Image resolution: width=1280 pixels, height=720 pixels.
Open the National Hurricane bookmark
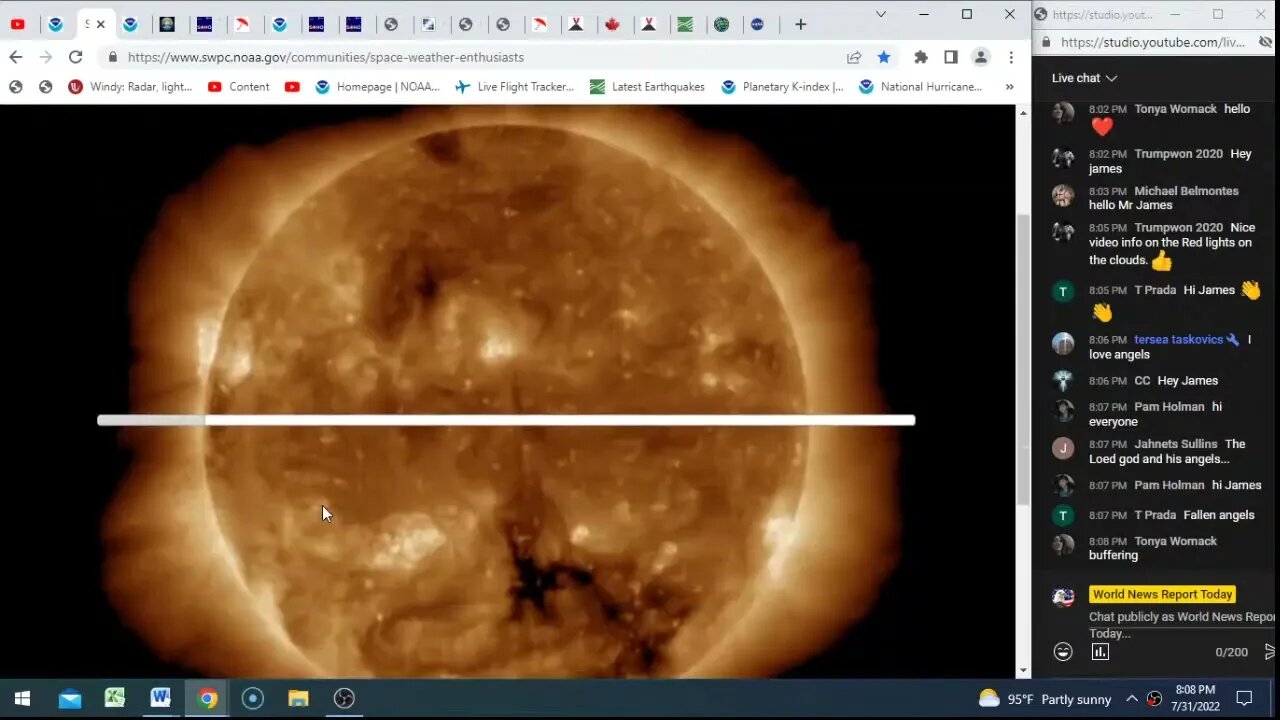pyautogui.click(x=920, y=87)
